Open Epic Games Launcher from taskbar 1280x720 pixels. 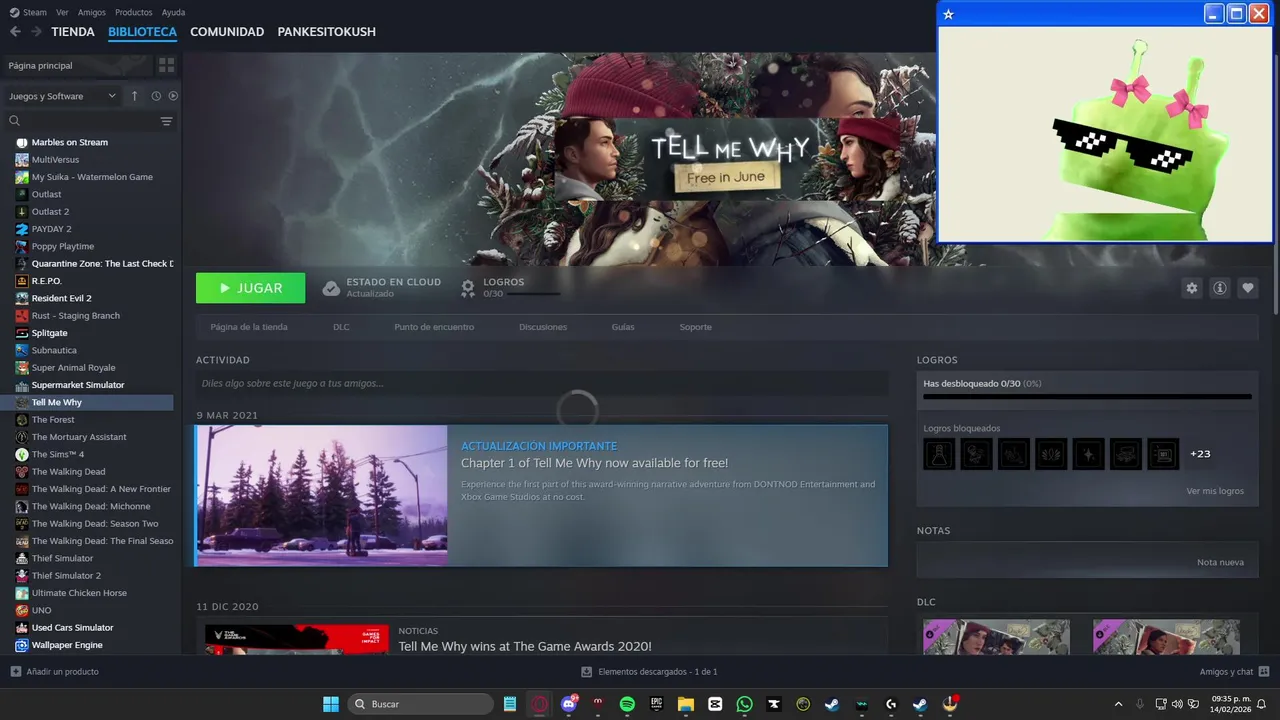(657, 704)
